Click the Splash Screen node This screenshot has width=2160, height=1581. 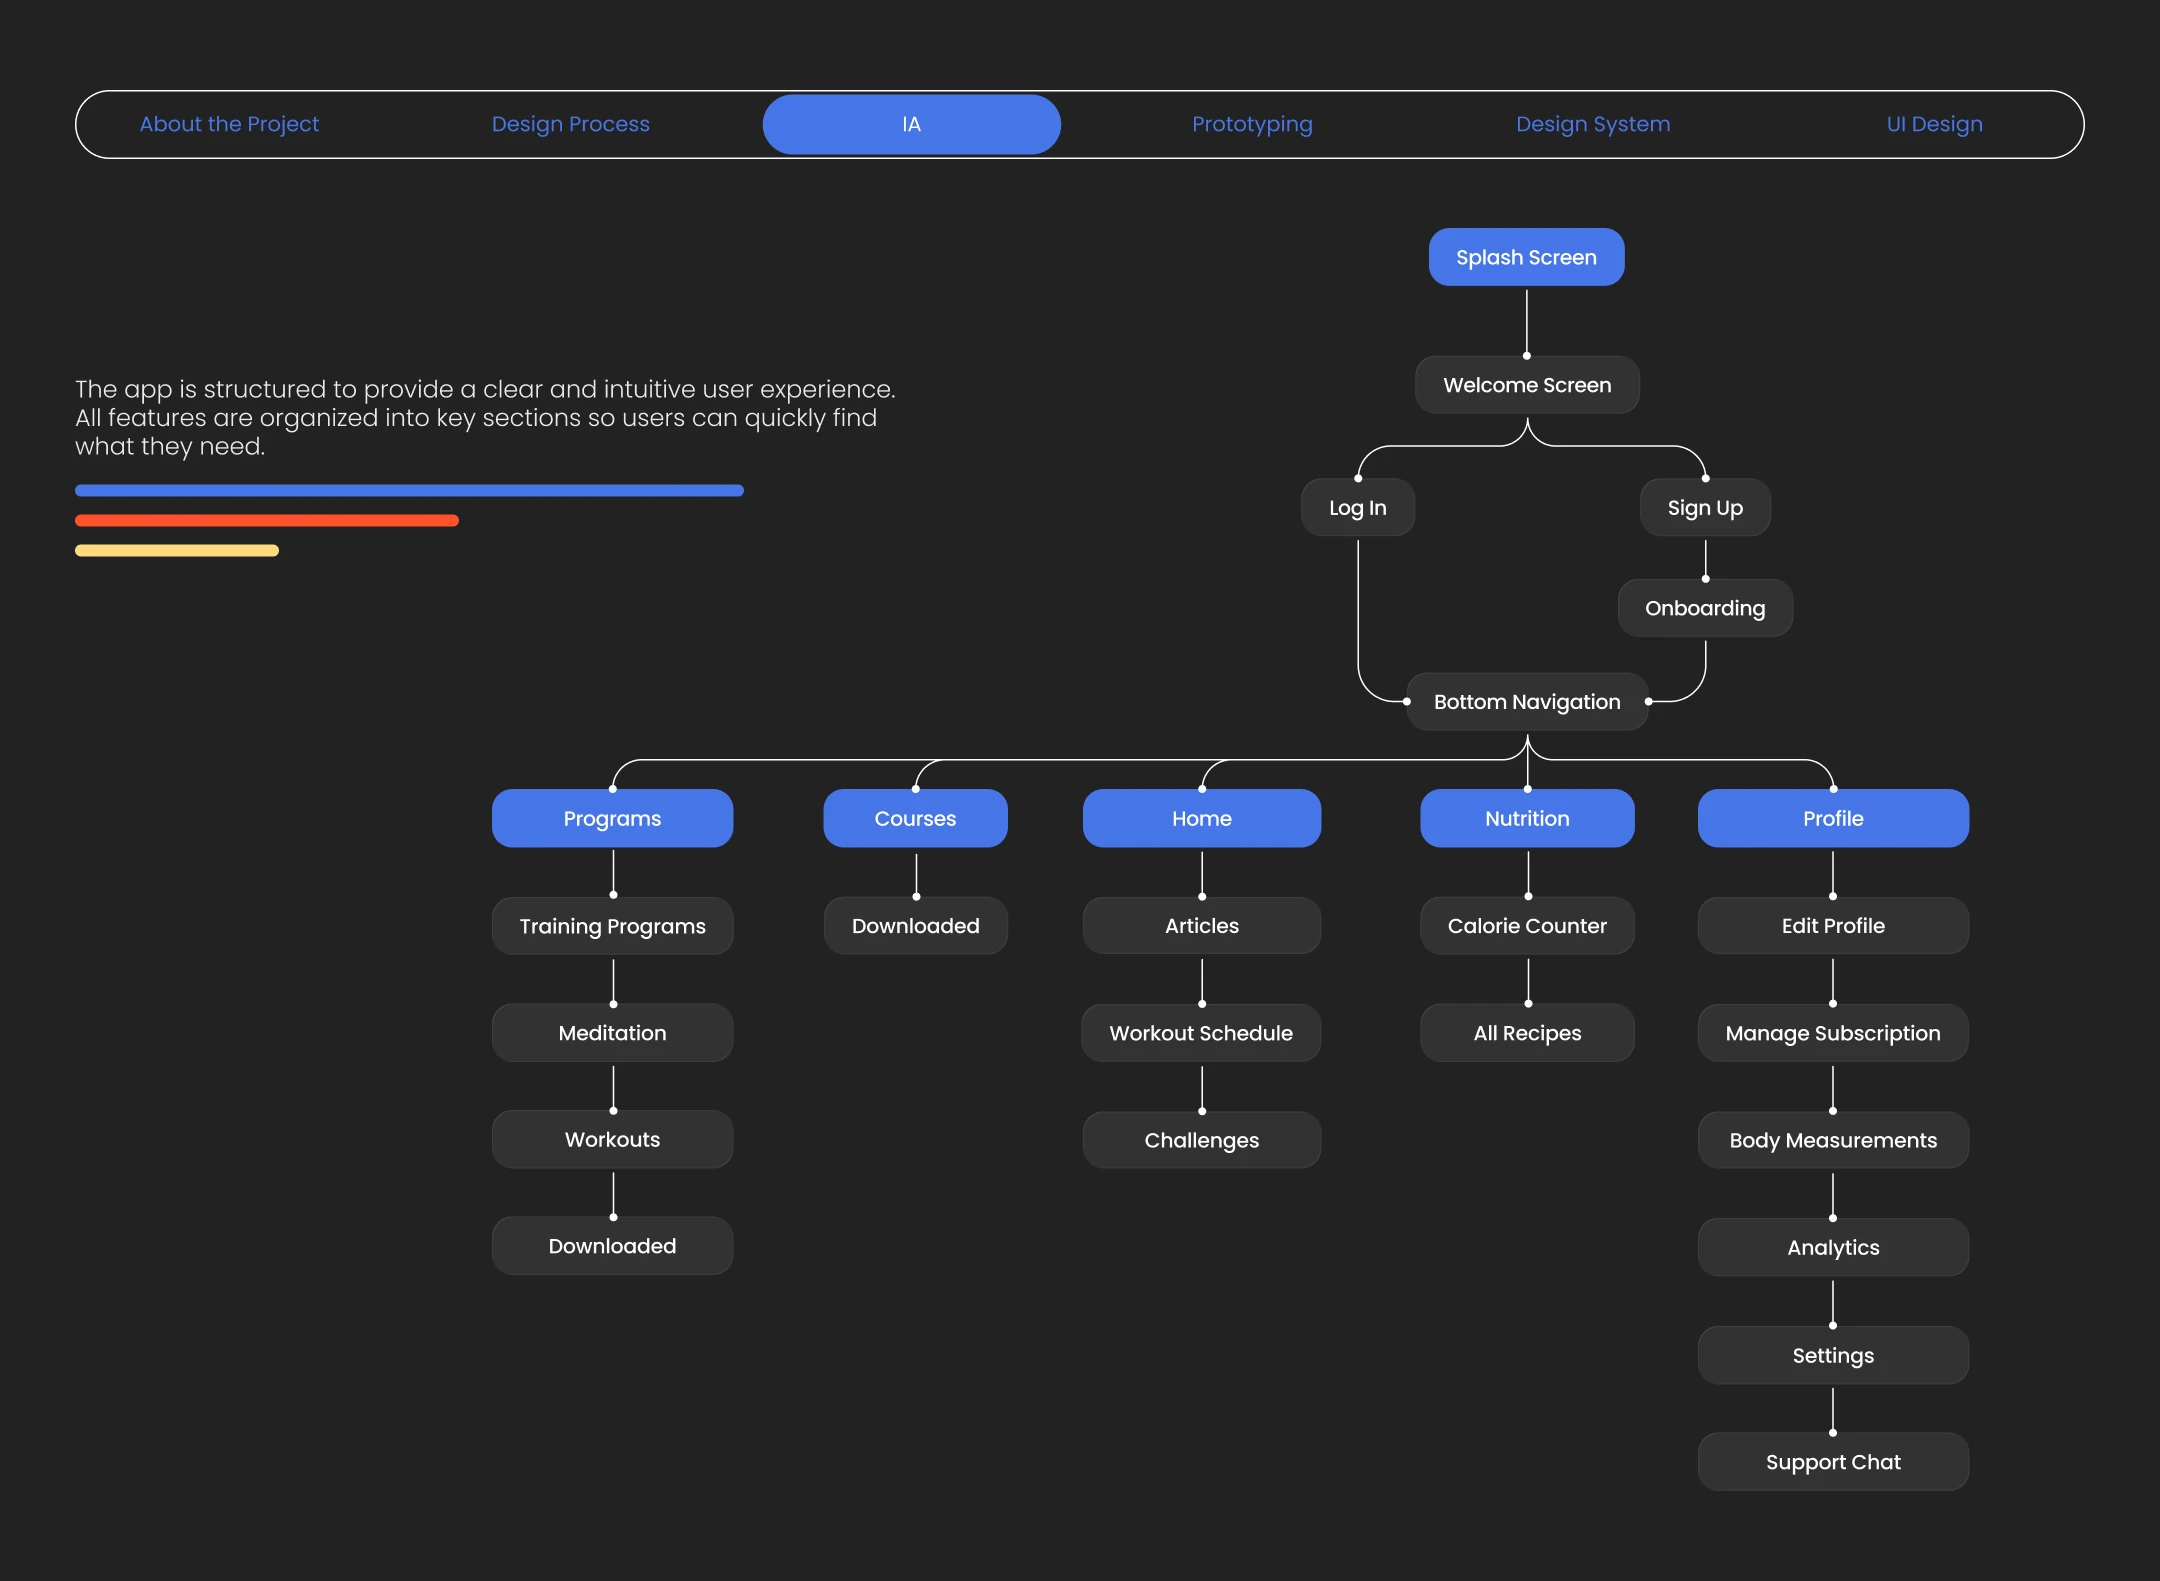pyautogui.click(x=1526, y=257)
